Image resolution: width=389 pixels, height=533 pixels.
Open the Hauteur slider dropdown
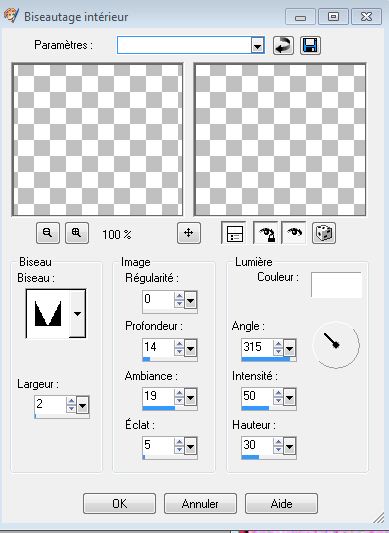289,446
